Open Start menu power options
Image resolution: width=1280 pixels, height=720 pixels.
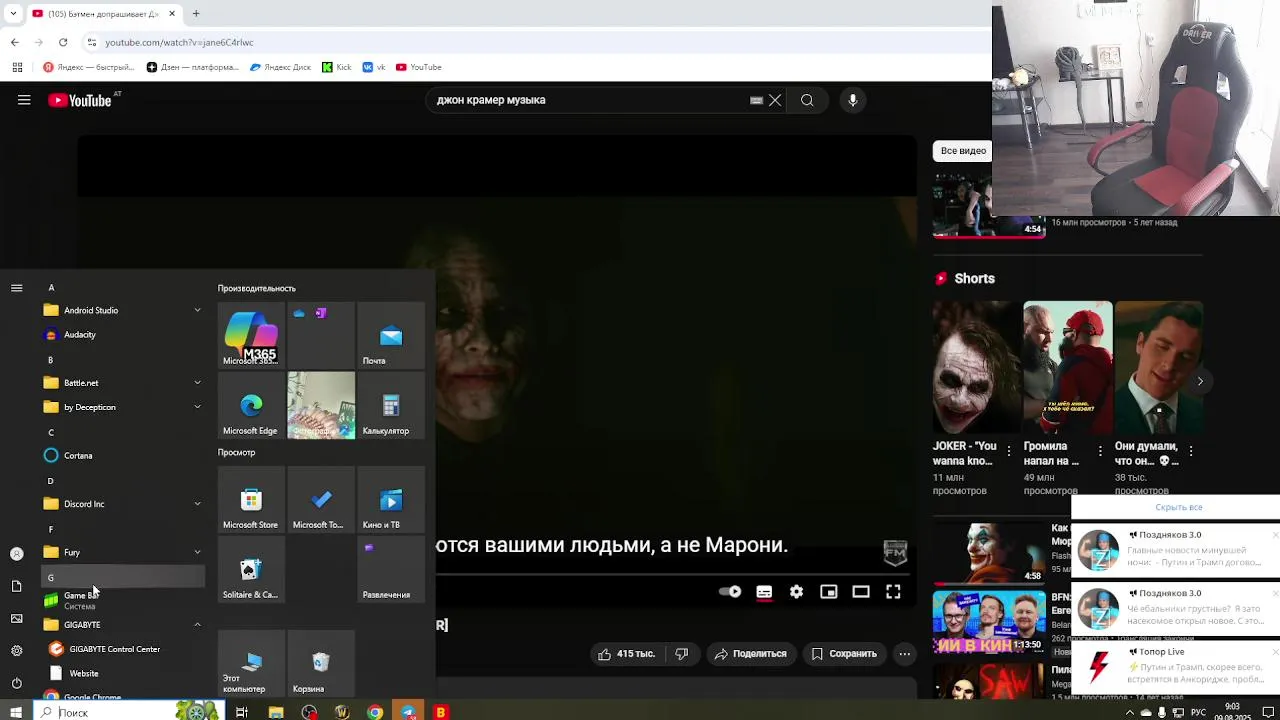(16, 683)
